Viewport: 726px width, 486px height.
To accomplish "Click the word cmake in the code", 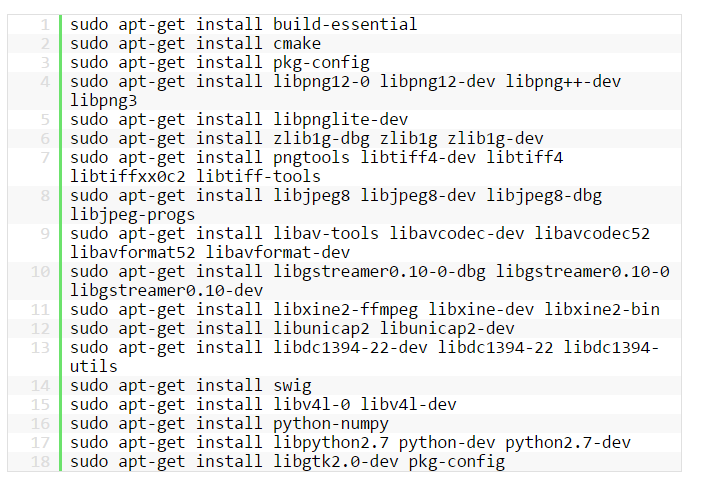I will pyautogui.click(x=297, y=43).
